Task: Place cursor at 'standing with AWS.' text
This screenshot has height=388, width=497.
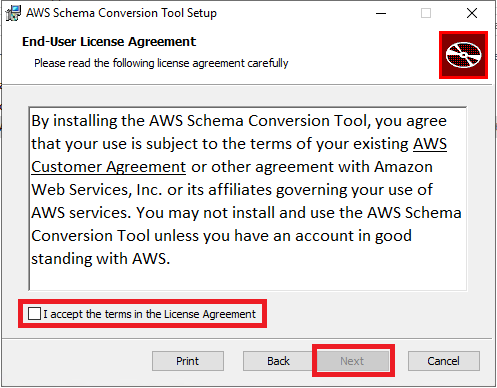Action: pyautogui.click(x=101, y=259)
